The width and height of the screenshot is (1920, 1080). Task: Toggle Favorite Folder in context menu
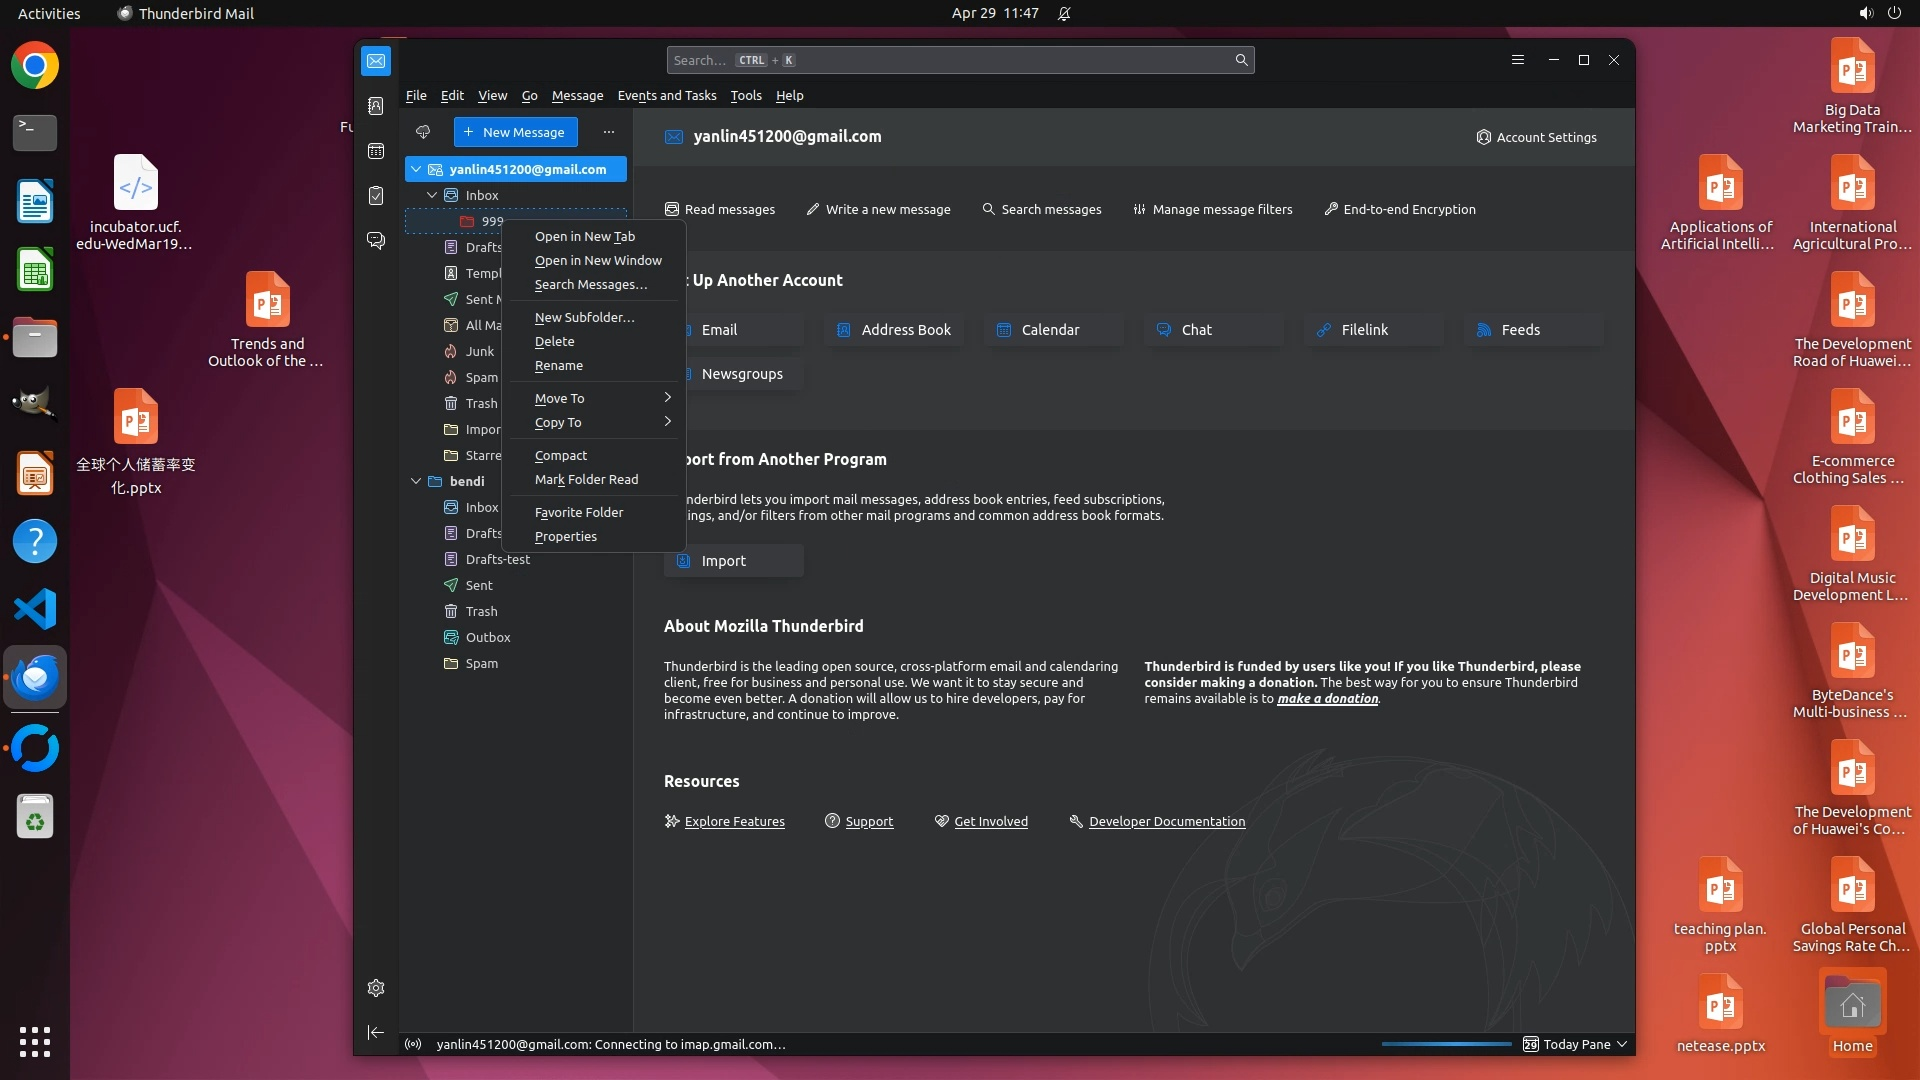tap(578, 512)
